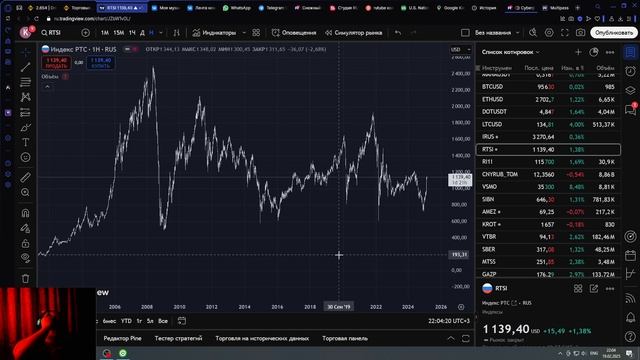Start Симулятор рынка replay
This screenshot has height=360, width=640.
coord(353,33)
